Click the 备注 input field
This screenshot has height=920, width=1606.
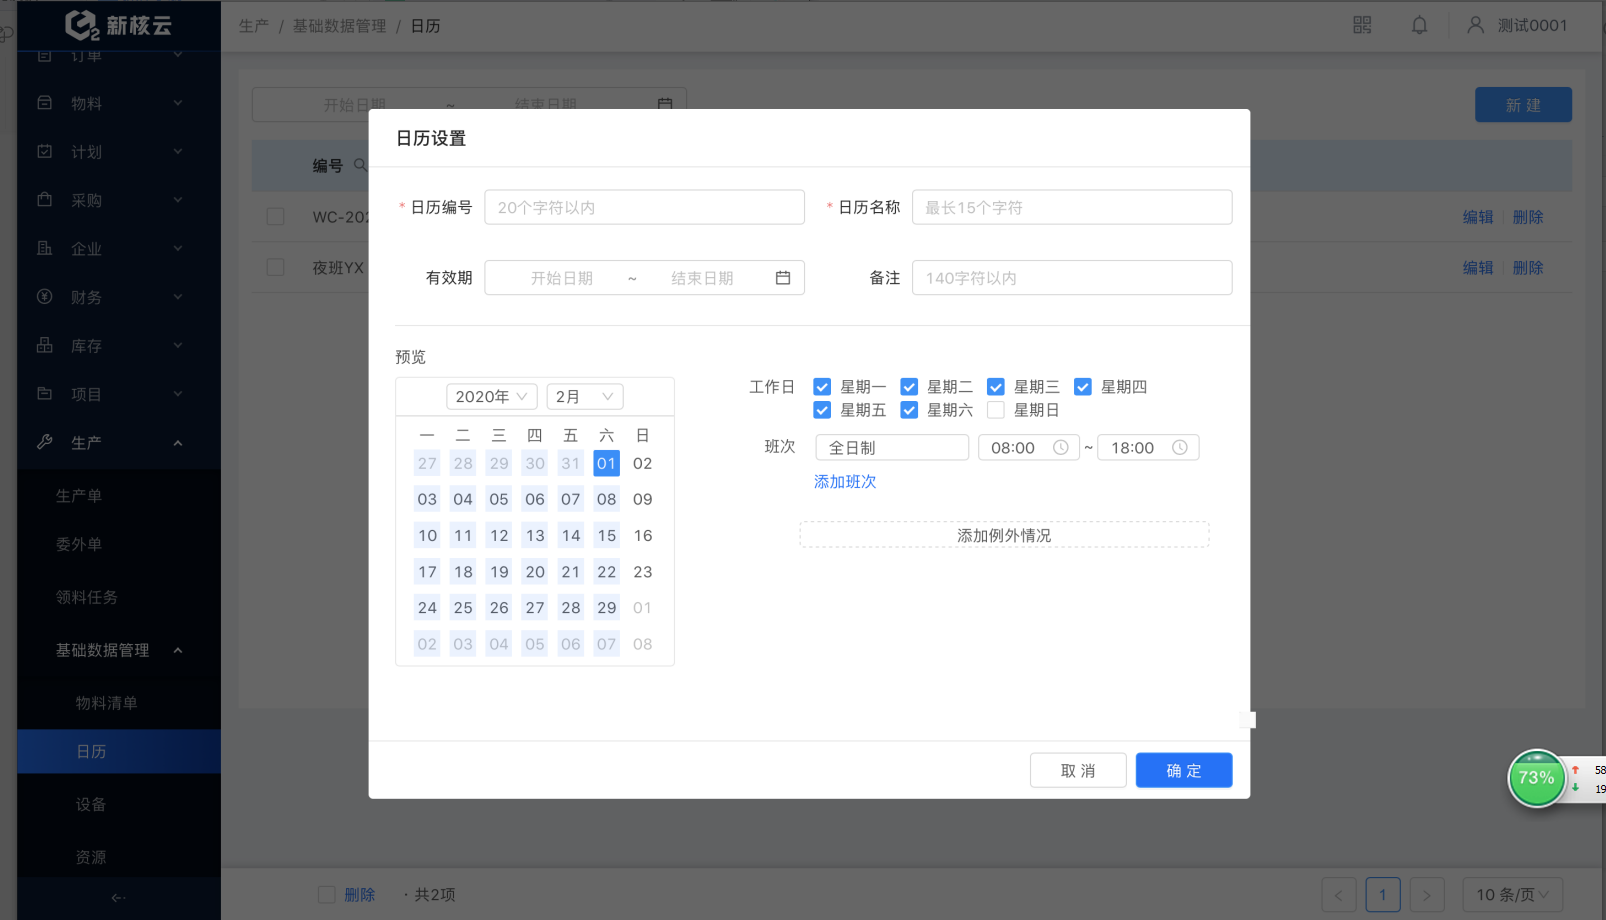(x=1072, y=278)
